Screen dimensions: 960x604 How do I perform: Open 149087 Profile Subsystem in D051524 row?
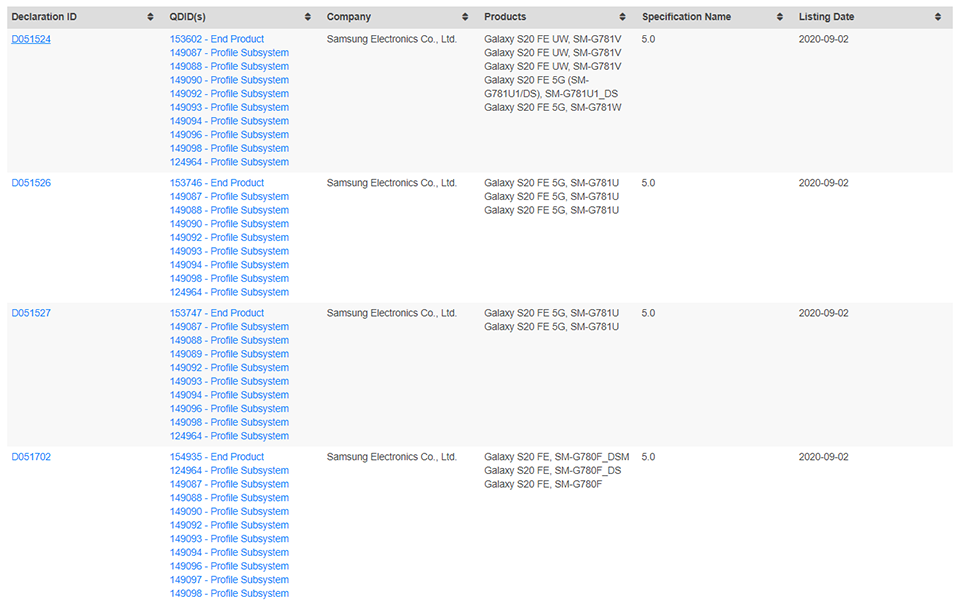click(229, 53)
